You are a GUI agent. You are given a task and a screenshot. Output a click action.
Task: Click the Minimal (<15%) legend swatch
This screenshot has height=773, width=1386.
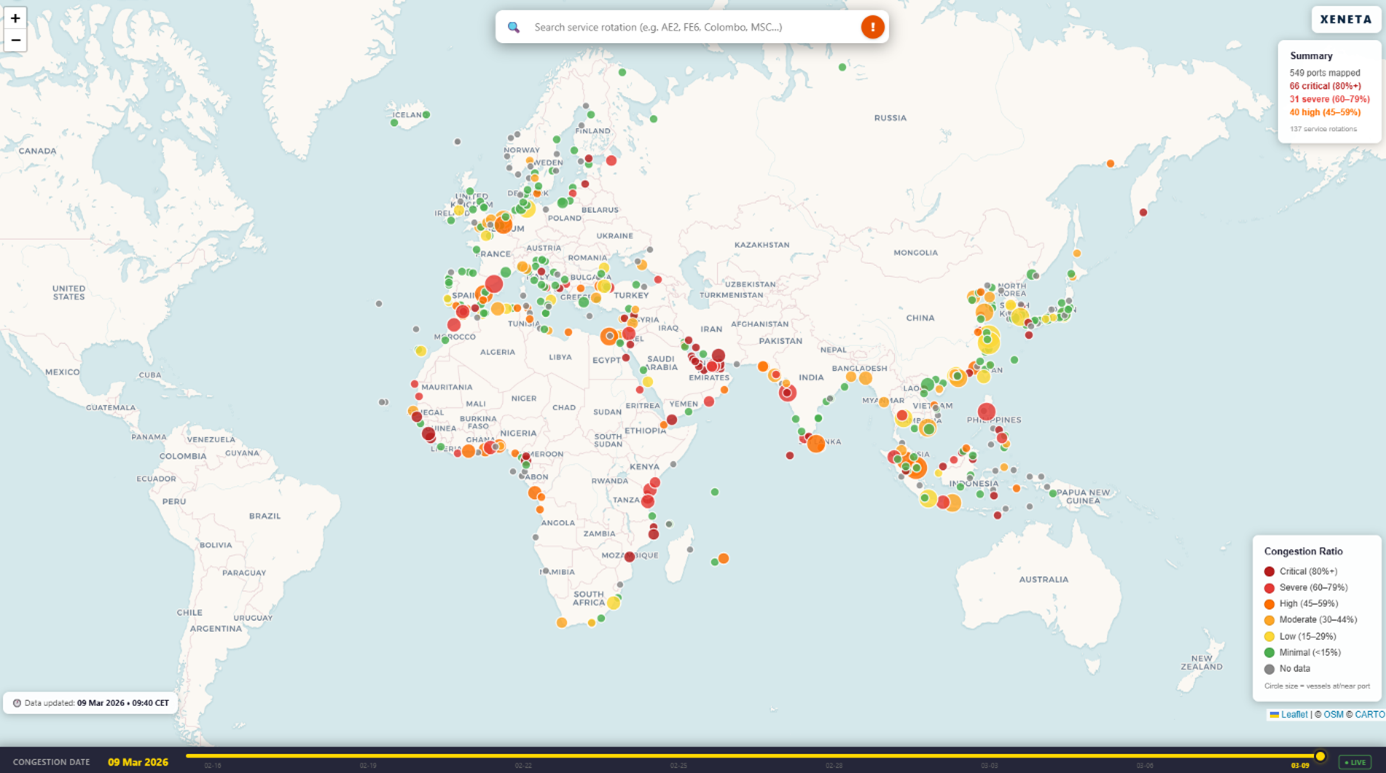[1269, 653]
